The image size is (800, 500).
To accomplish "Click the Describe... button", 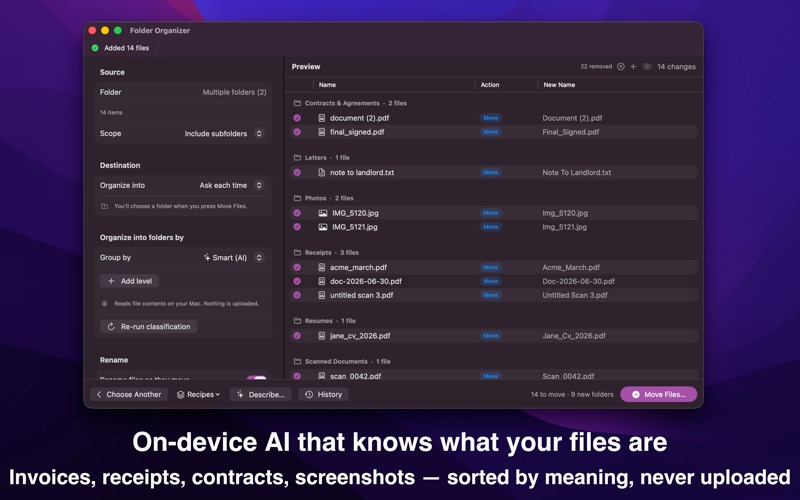I will (261, 394).
